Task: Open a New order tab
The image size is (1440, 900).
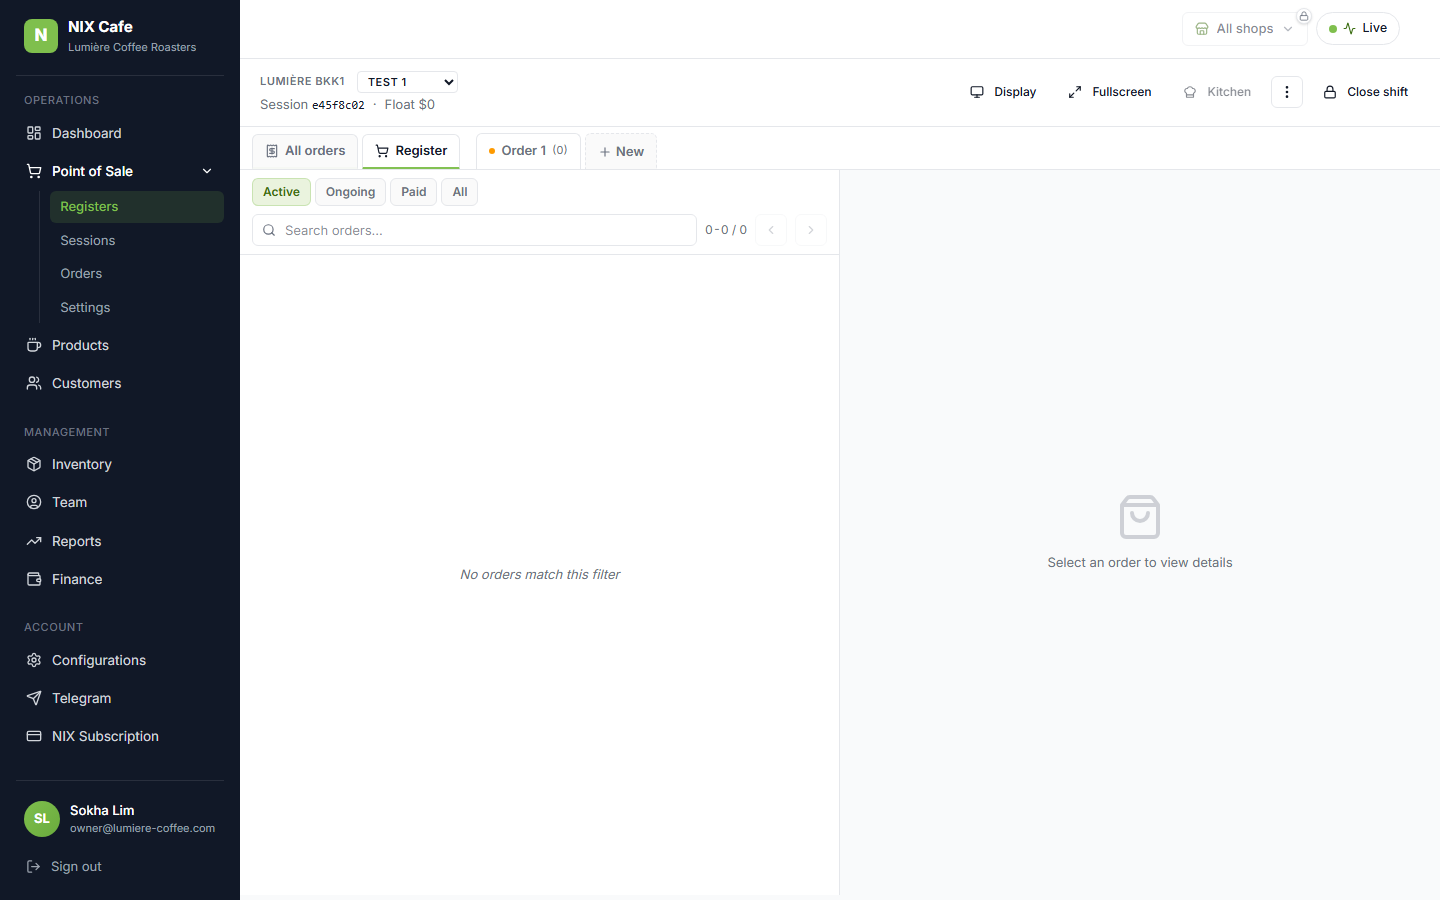Action: [621, 152]
